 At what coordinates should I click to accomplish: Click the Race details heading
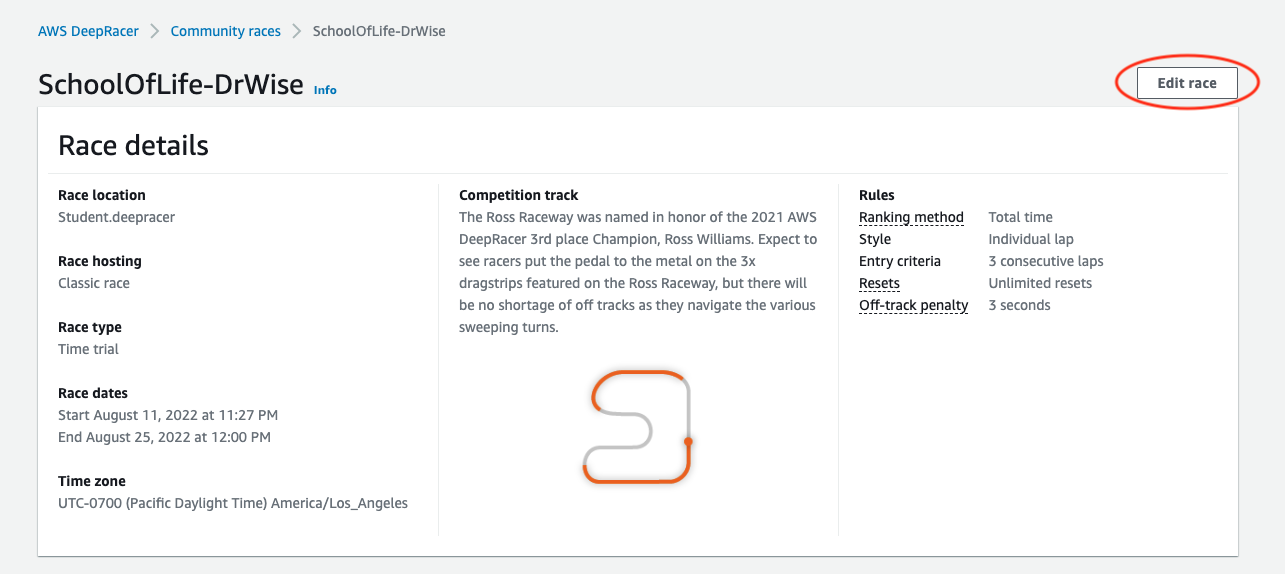133,145
